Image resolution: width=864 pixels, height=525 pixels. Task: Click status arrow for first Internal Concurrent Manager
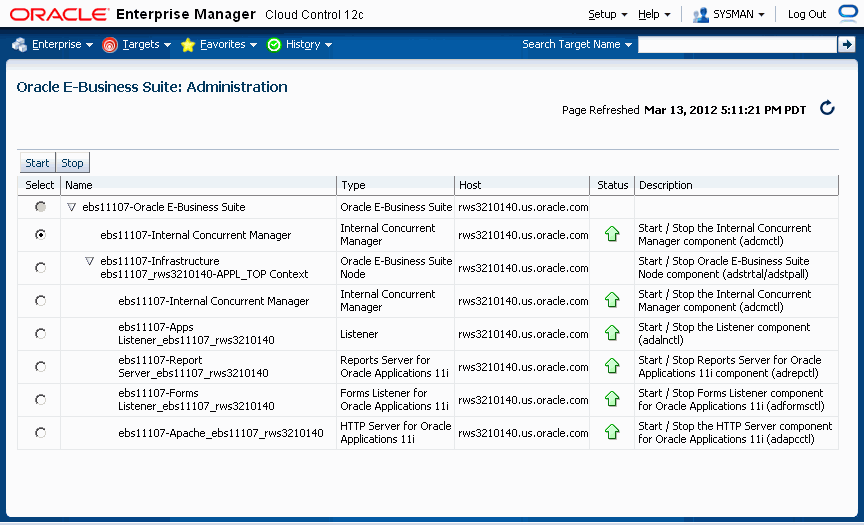click(x=612, y=234)
